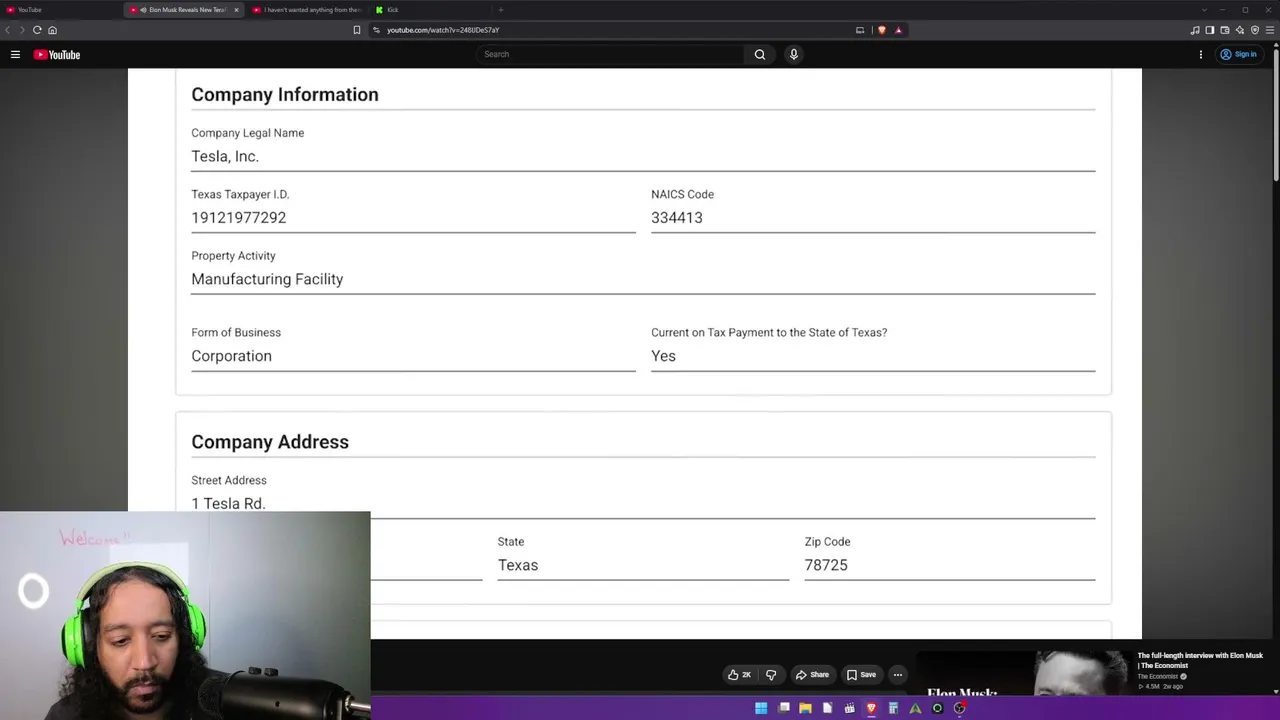Click the Share button
This screenshot has width=1280, height=720.
pyautogui.click(x=812, y=675)
